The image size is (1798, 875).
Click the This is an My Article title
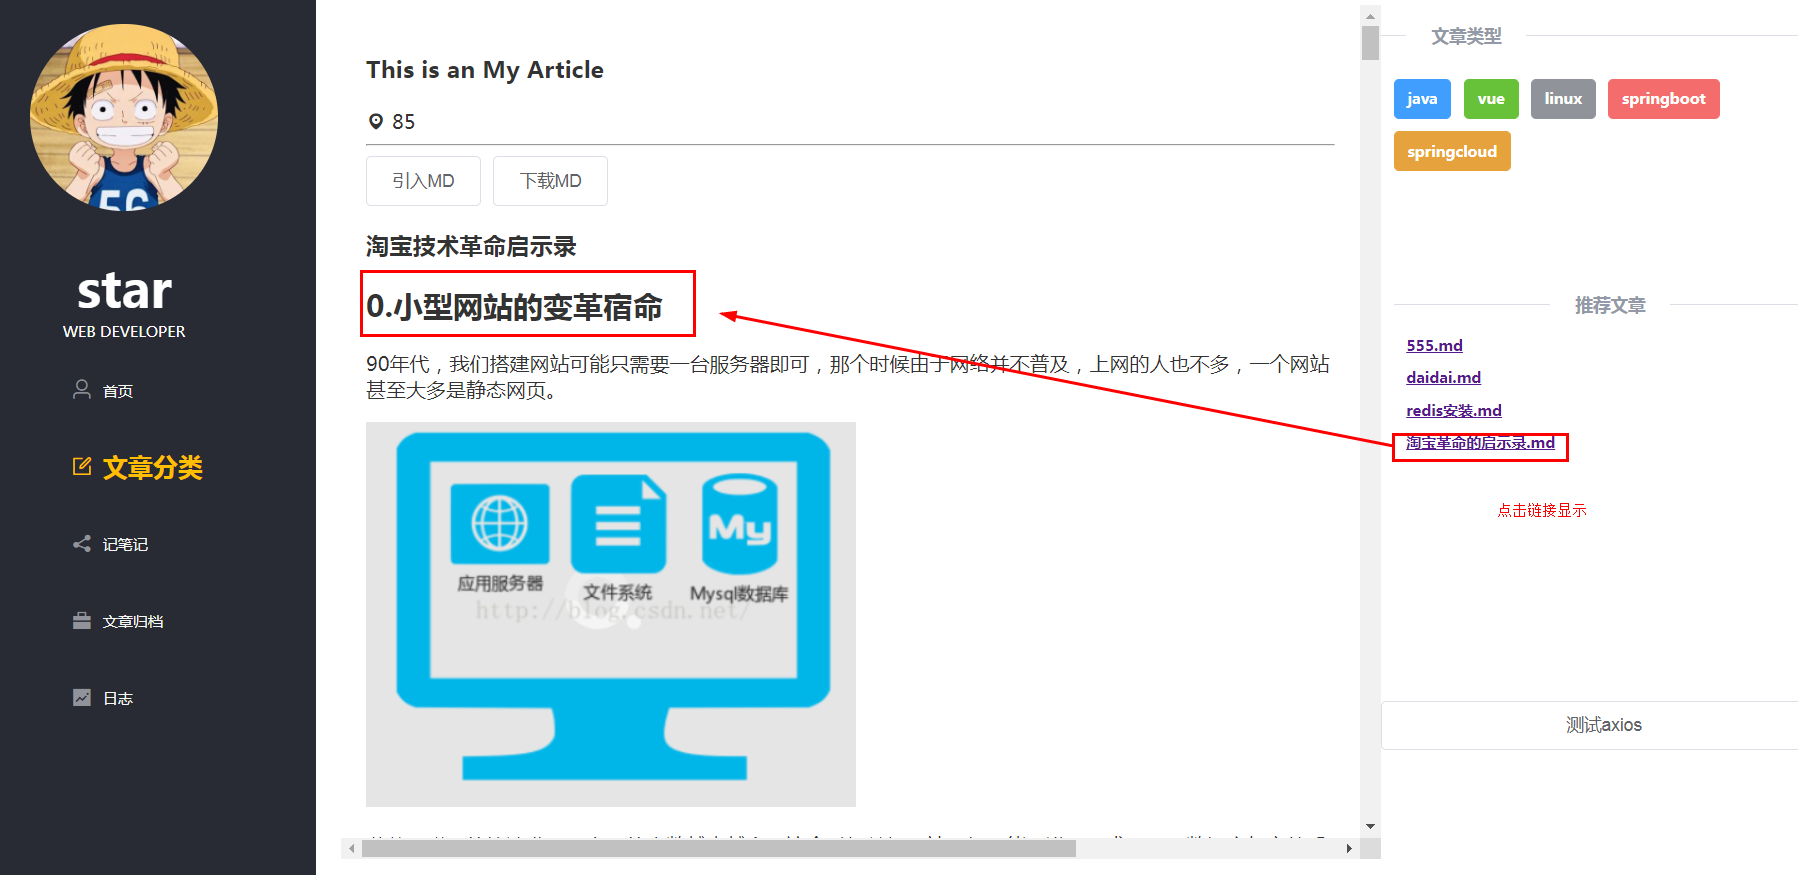[485, 70]
